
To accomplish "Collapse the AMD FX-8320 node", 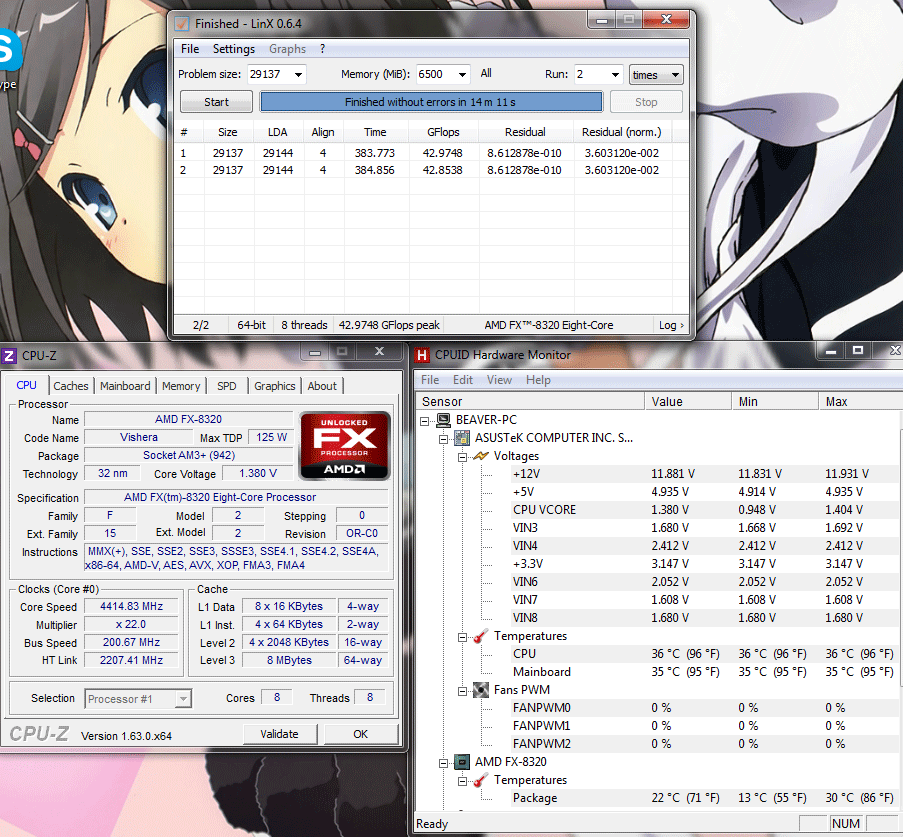I will point(443,763).
